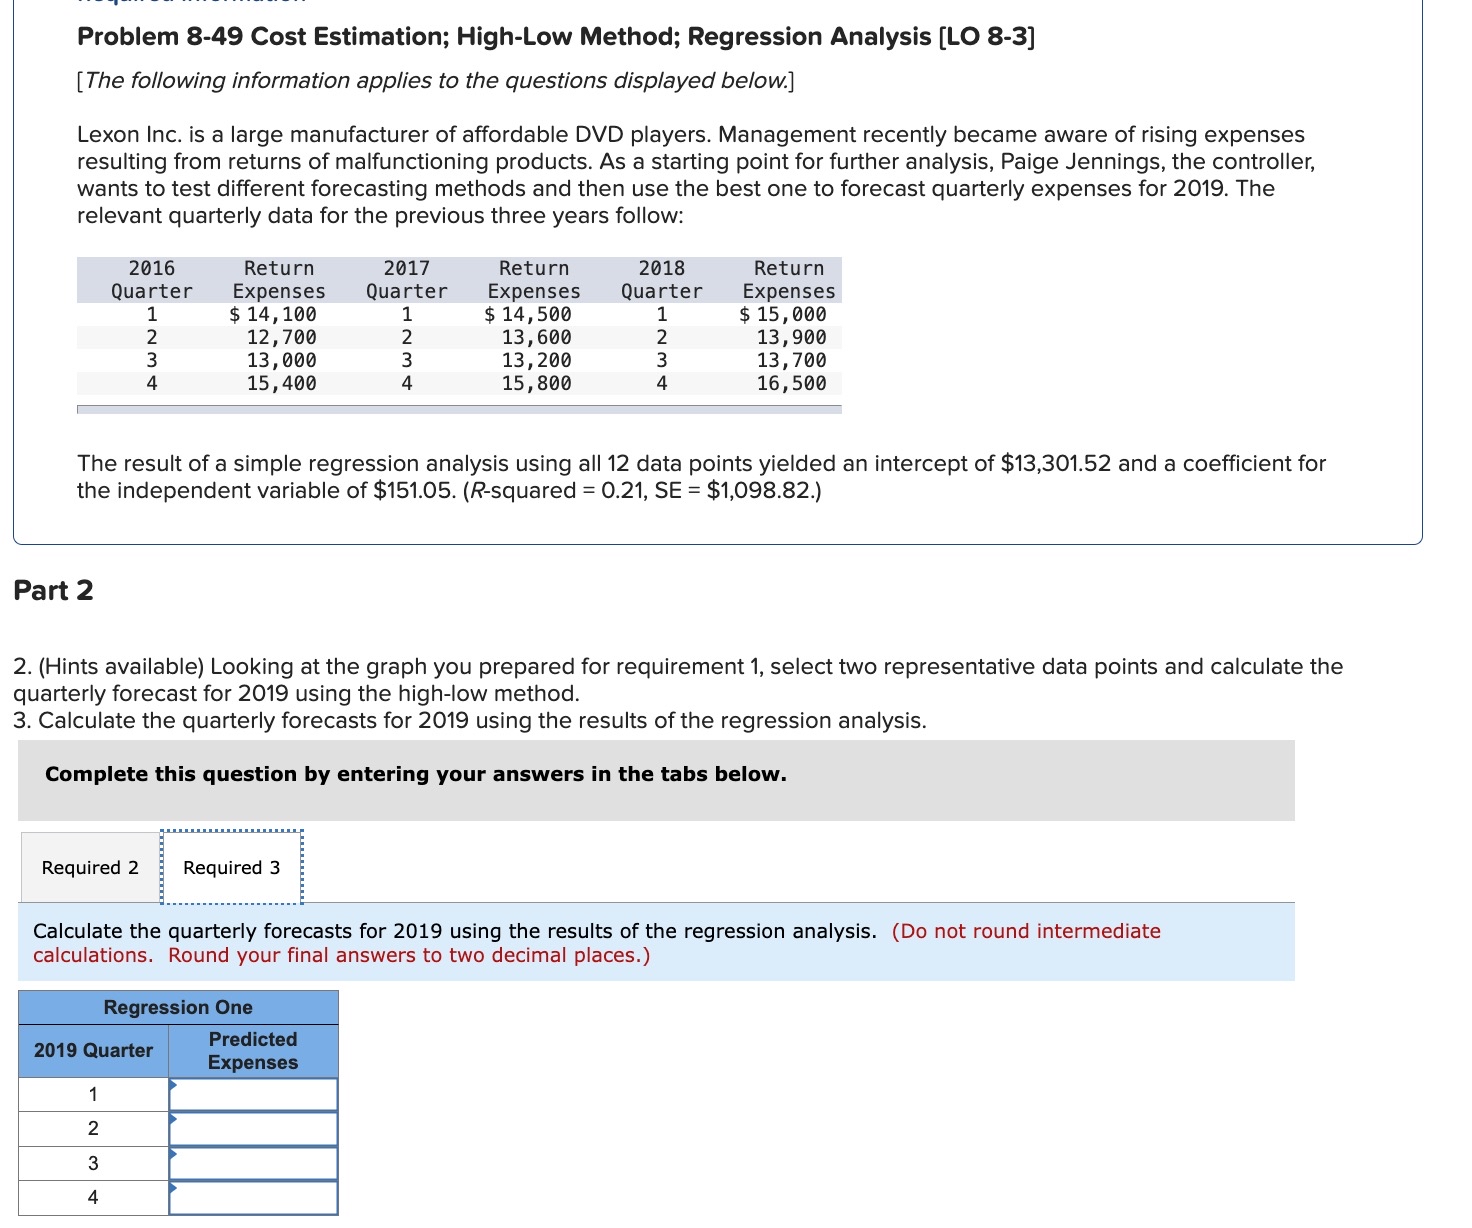Click the Complete this question banner
Image resolution: width=1472 pixels, height=1228 pixels.
coord(415,773)
